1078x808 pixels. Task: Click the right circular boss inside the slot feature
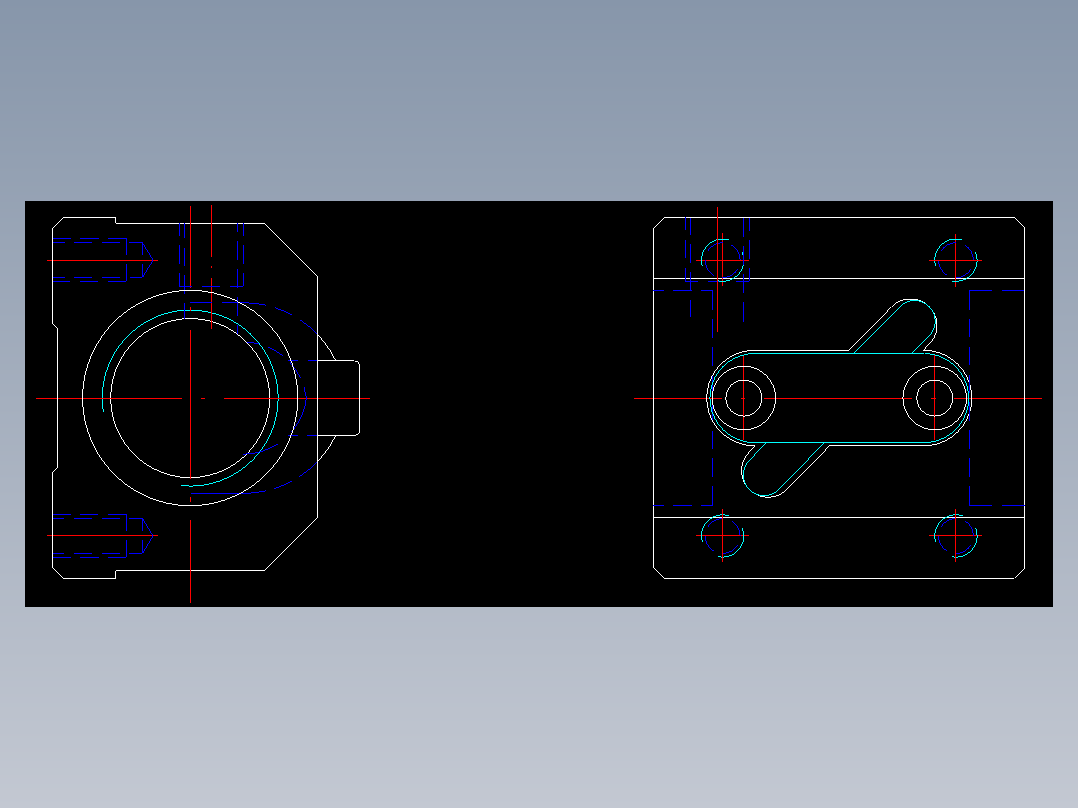(x=933, y=398)
